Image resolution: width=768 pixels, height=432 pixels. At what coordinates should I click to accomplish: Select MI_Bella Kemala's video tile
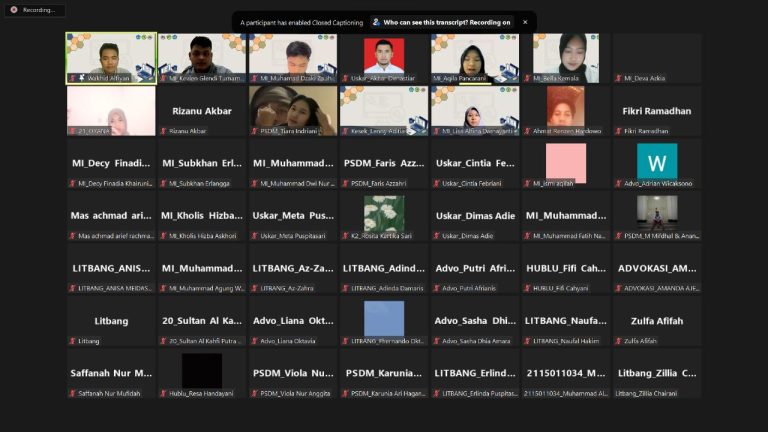566,58
